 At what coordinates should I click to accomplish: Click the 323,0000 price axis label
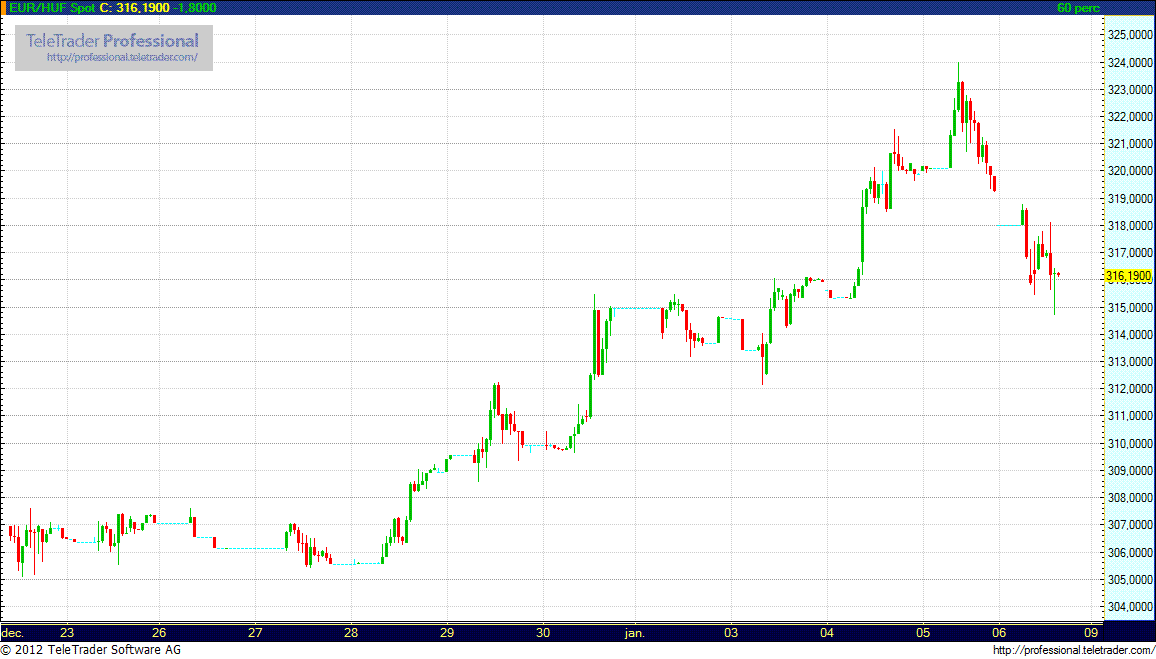pyautogui.click(x=1129, y=89)
